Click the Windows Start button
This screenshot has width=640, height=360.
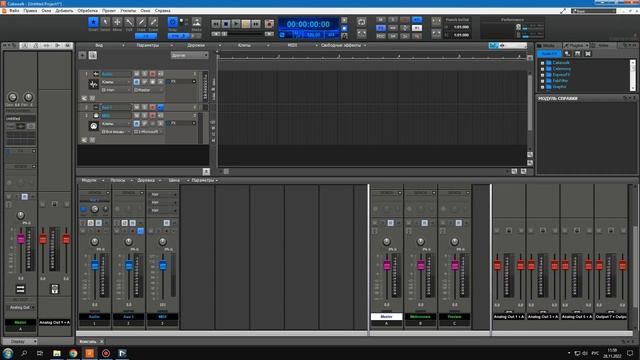coord(8,353)
